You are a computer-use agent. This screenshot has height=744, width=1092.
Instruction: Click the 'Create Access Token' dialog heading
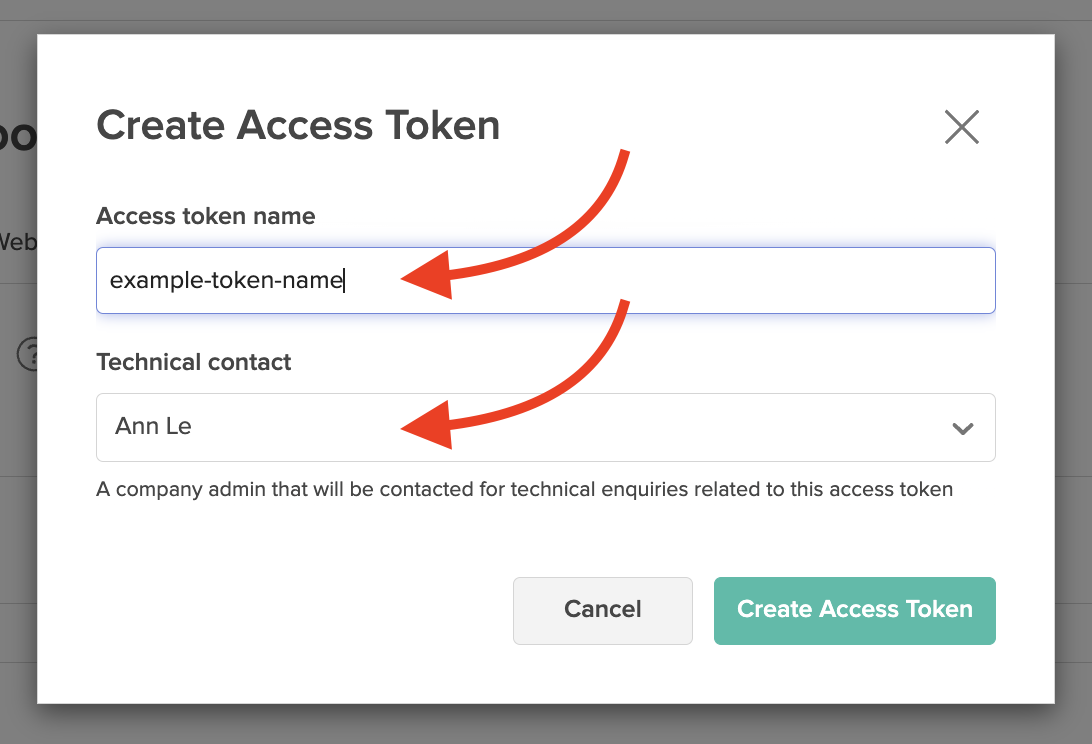pyautogui.click(x=298, y=125)
